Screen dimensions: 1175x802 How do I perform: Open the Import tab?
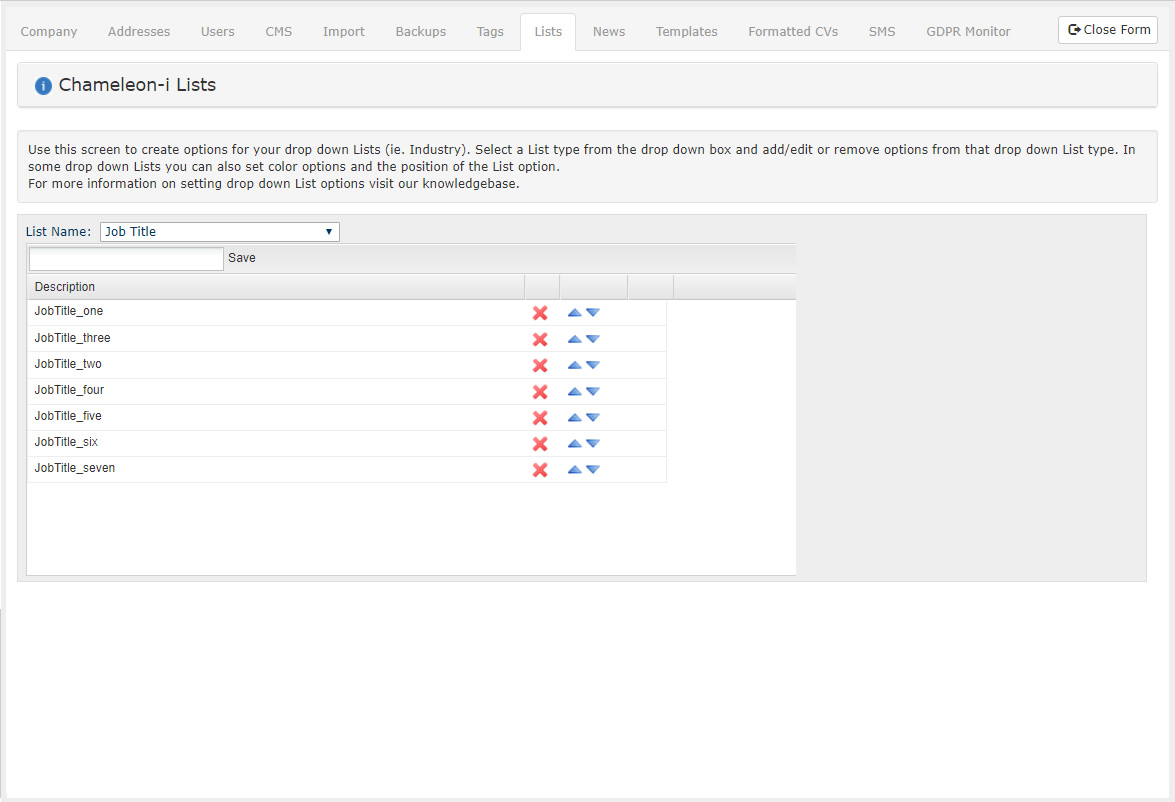344,31
